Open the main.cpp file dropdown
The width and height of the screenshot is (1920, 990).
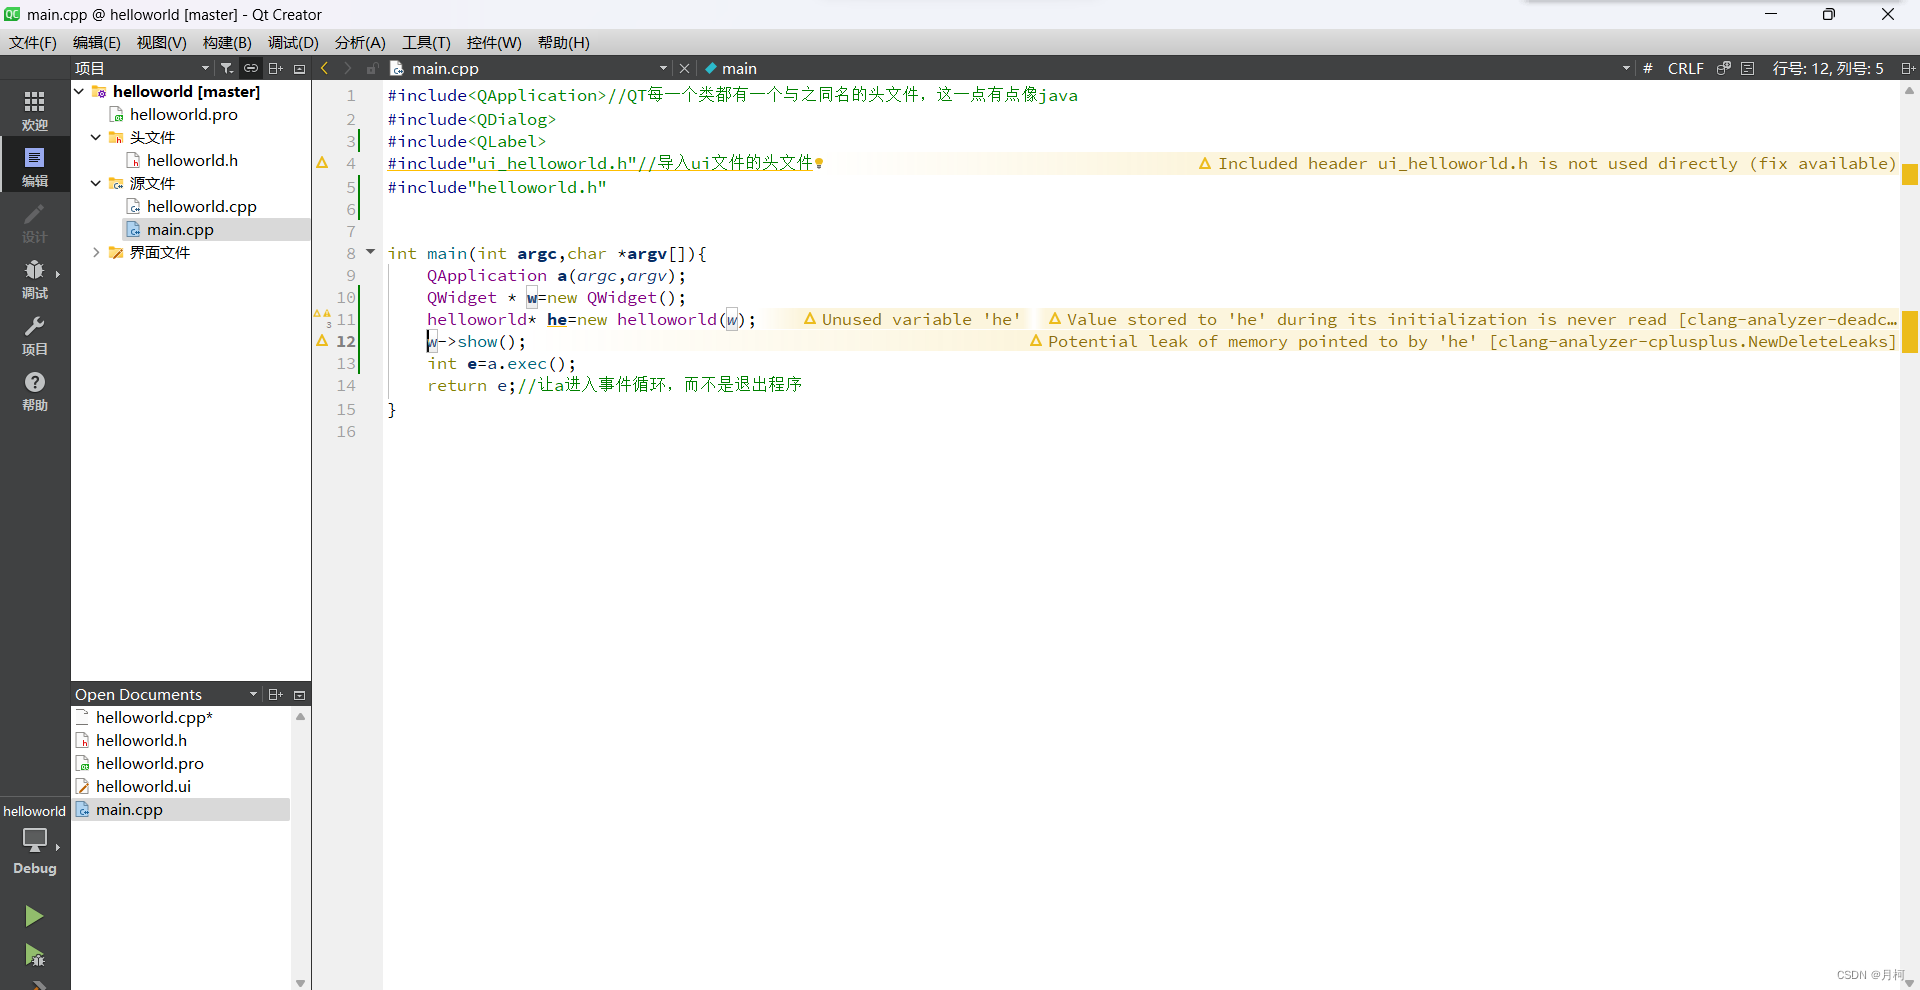663,68
